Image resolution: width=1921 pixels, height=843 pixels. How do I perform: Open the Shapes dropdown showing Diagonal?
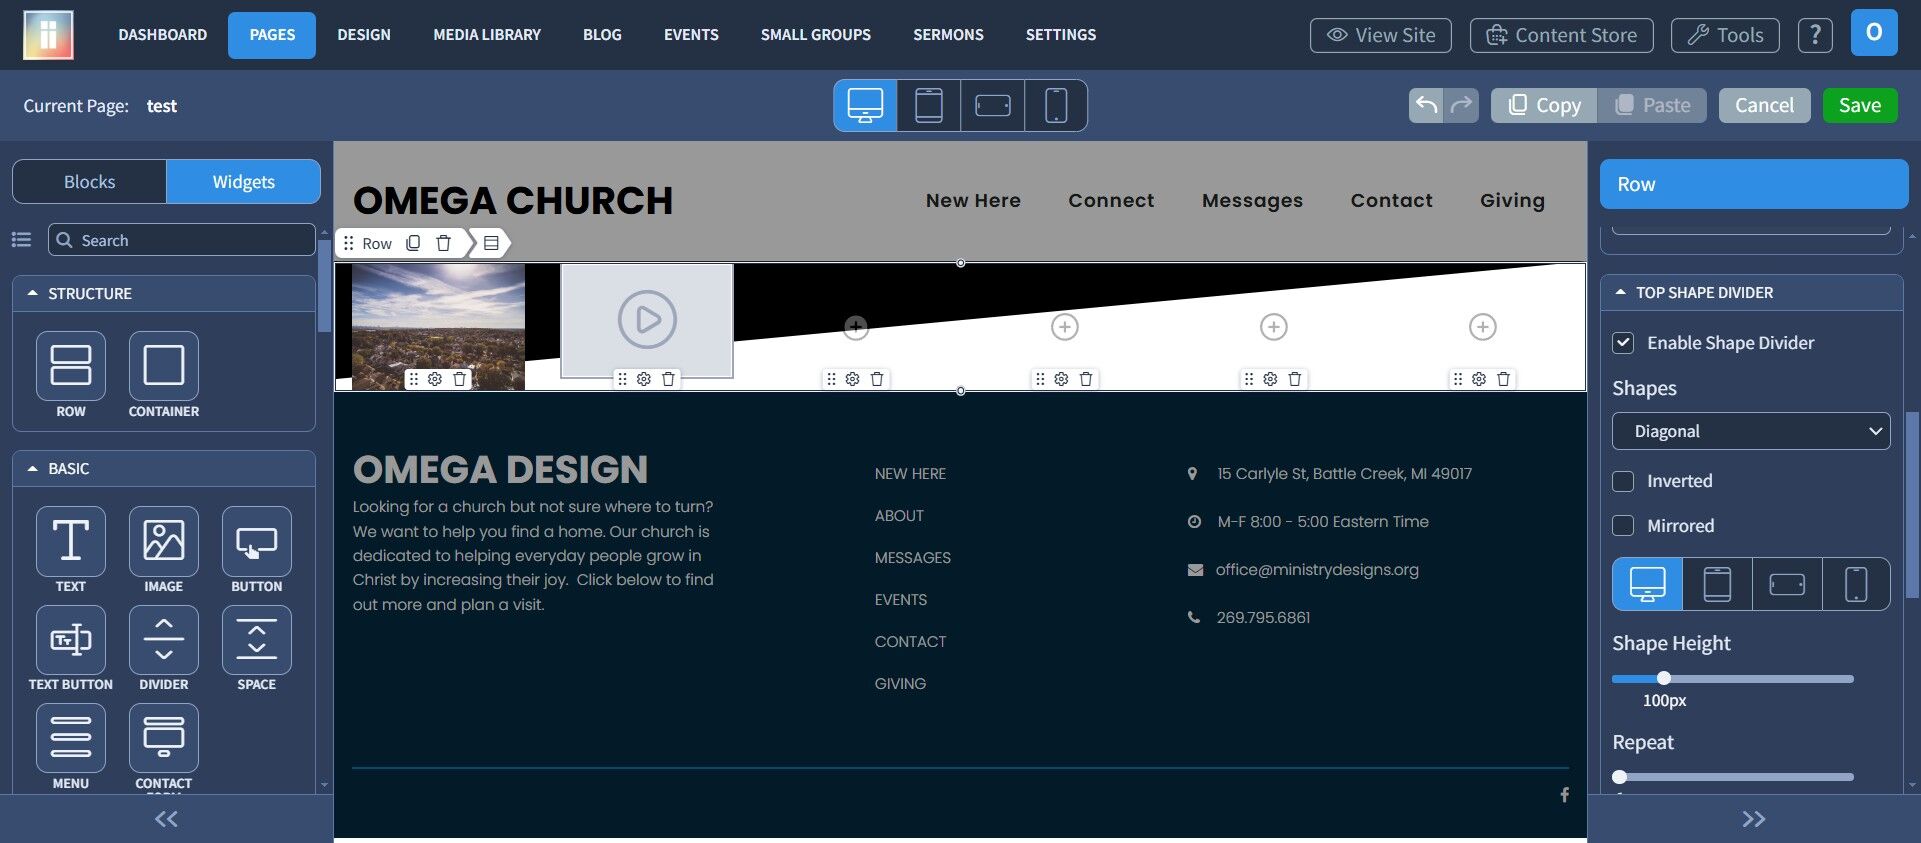click(x=1751, y=431)
